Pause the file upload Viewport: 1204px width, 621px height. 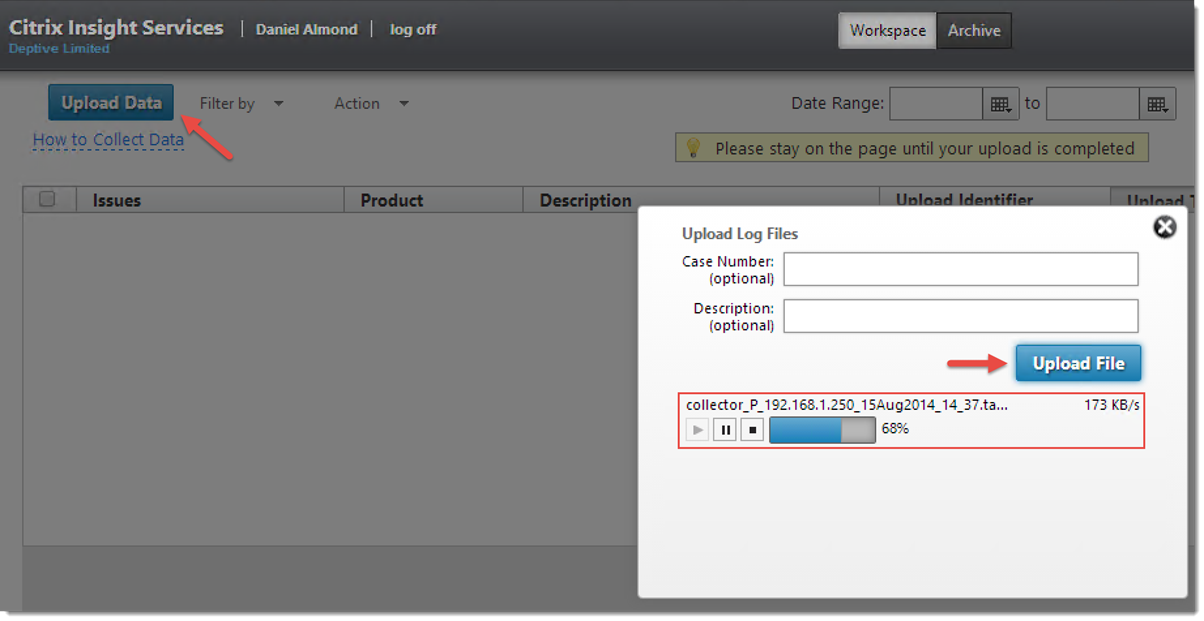click(x=726, y=430)
